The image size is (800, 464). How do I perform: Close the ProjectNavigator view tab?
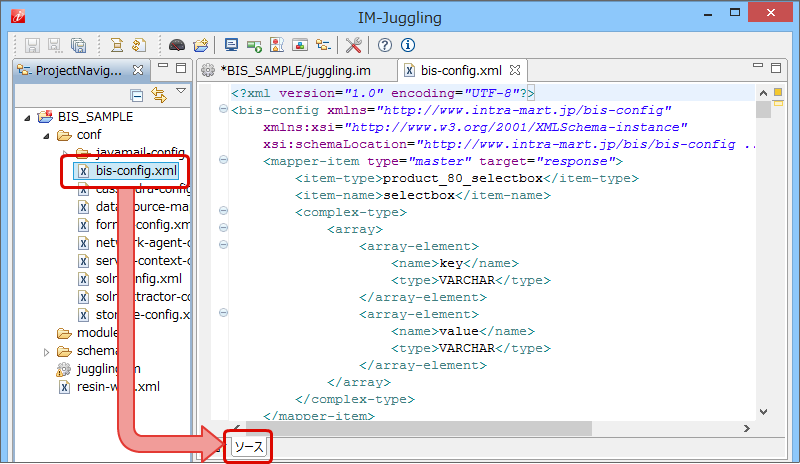click(x=138, y=70)
